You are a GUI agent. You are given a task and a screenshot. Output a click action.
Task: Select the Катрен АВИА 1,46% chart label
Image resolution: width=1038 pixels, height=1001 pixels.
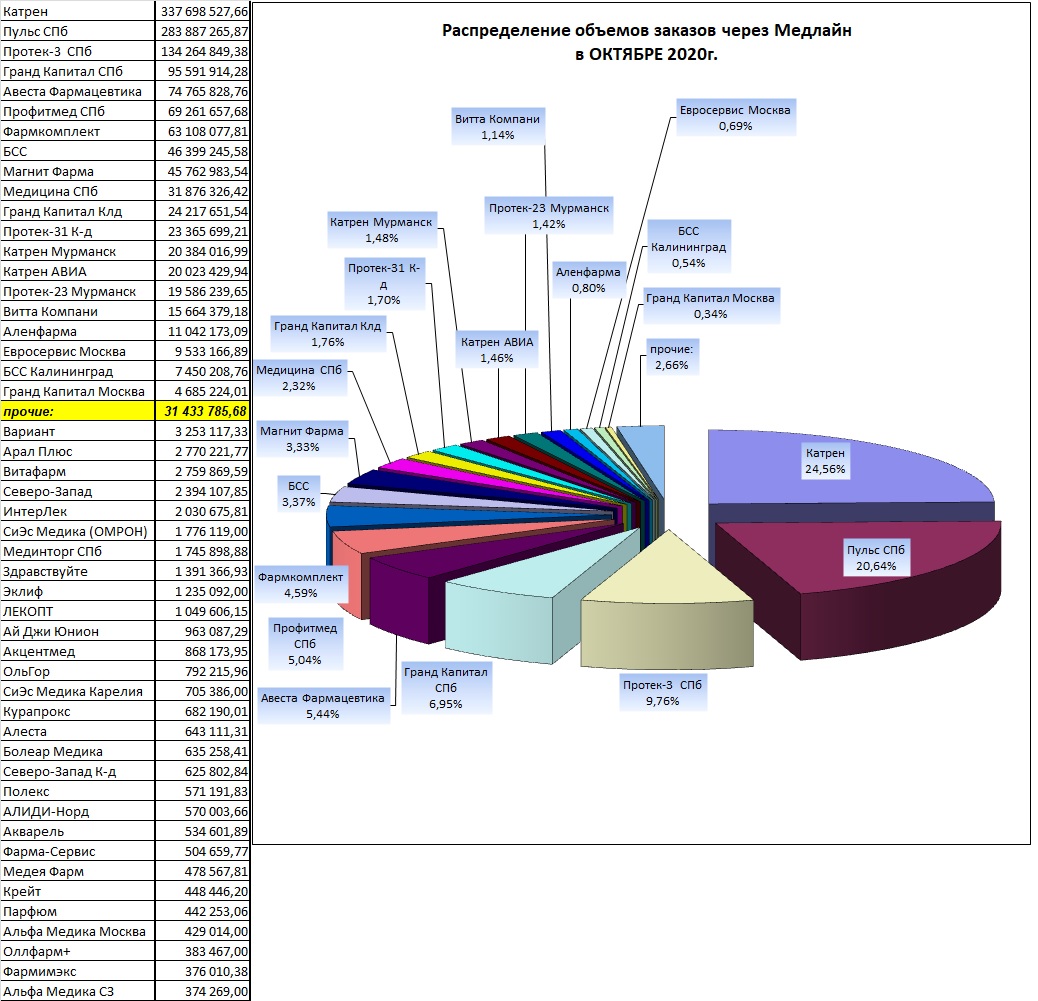pos(497,350)
